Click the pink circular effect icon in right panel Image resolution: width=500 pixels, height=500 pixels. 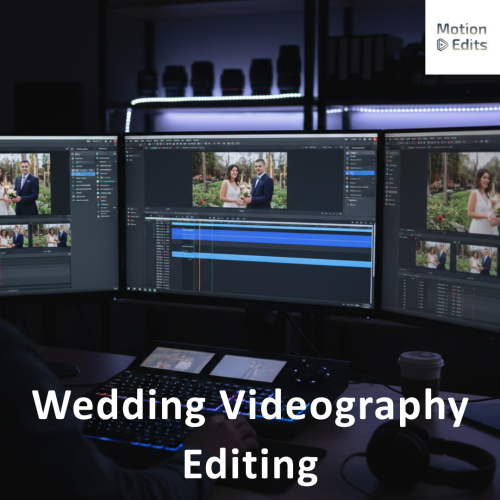[x=347, y=168]
